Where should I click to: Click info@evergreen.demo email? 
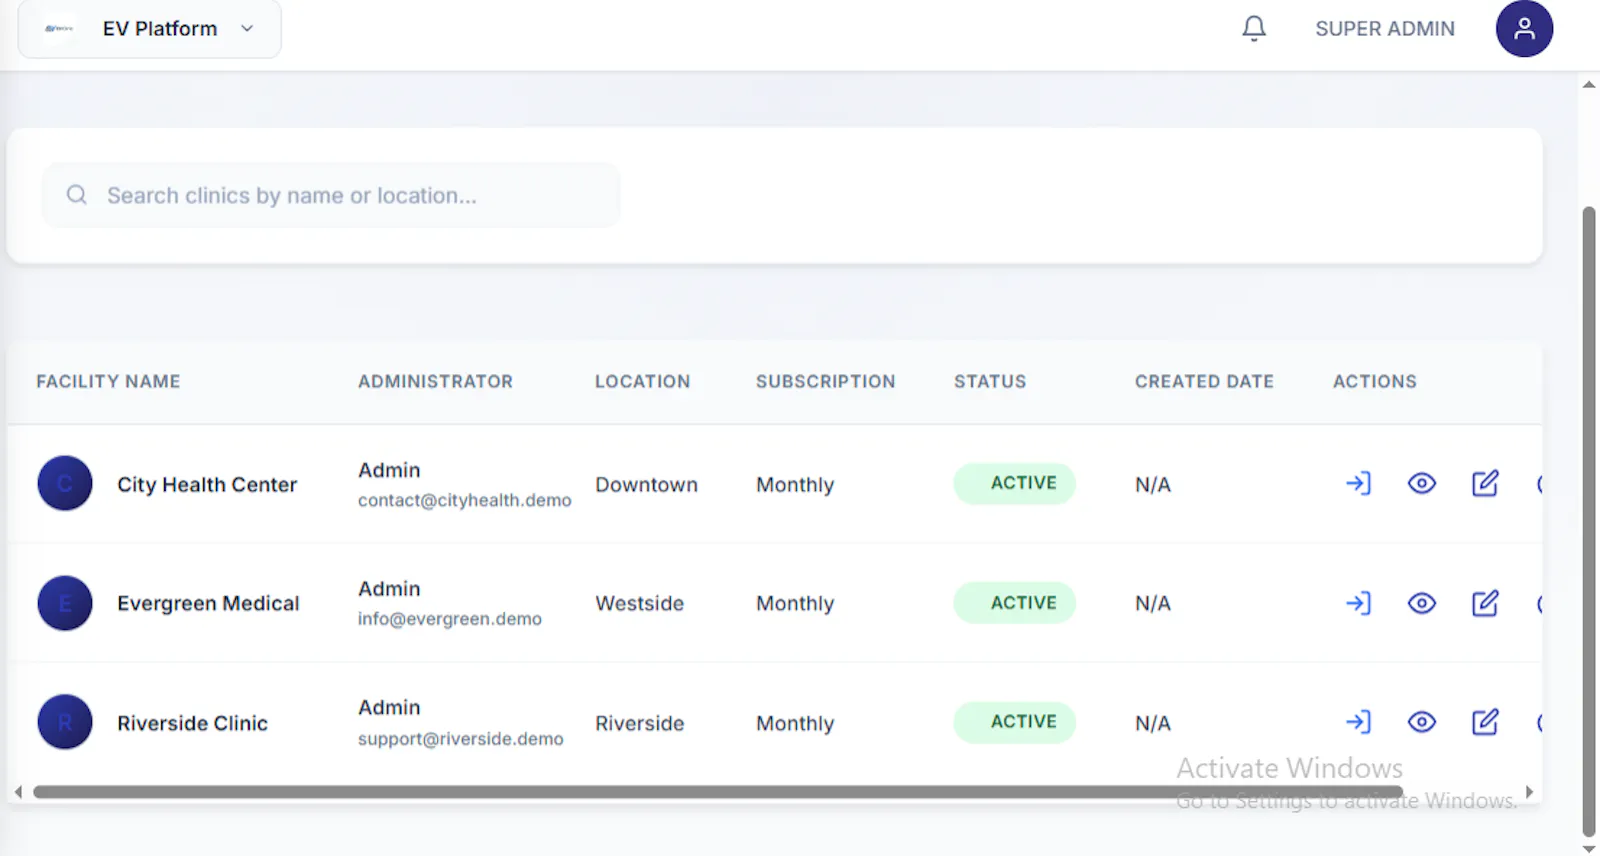(x=450, y=619)
